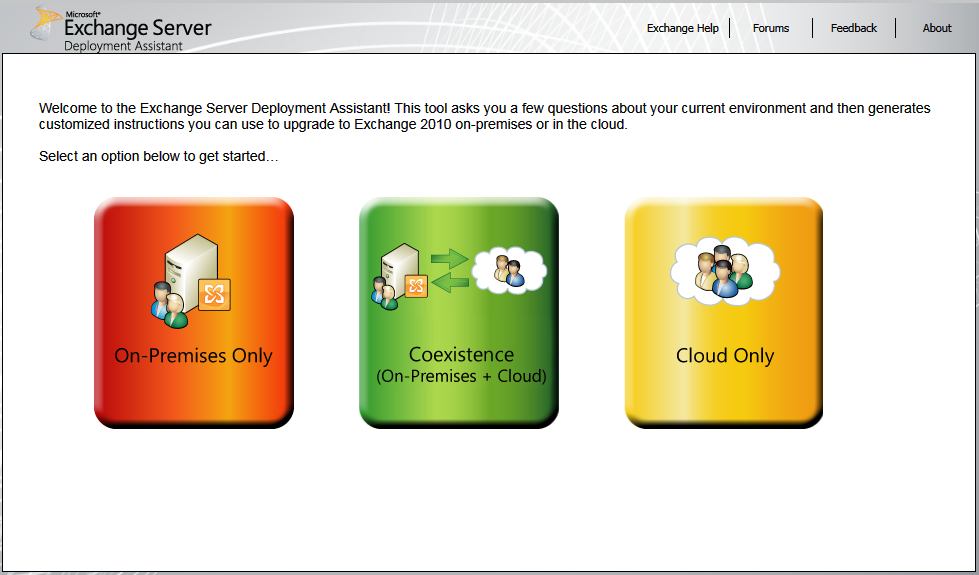The height and width of the screenshot is (575, 979).
Task: Click the Deployment Assistant subtitle in header
Action: click(x=123, y=46)
